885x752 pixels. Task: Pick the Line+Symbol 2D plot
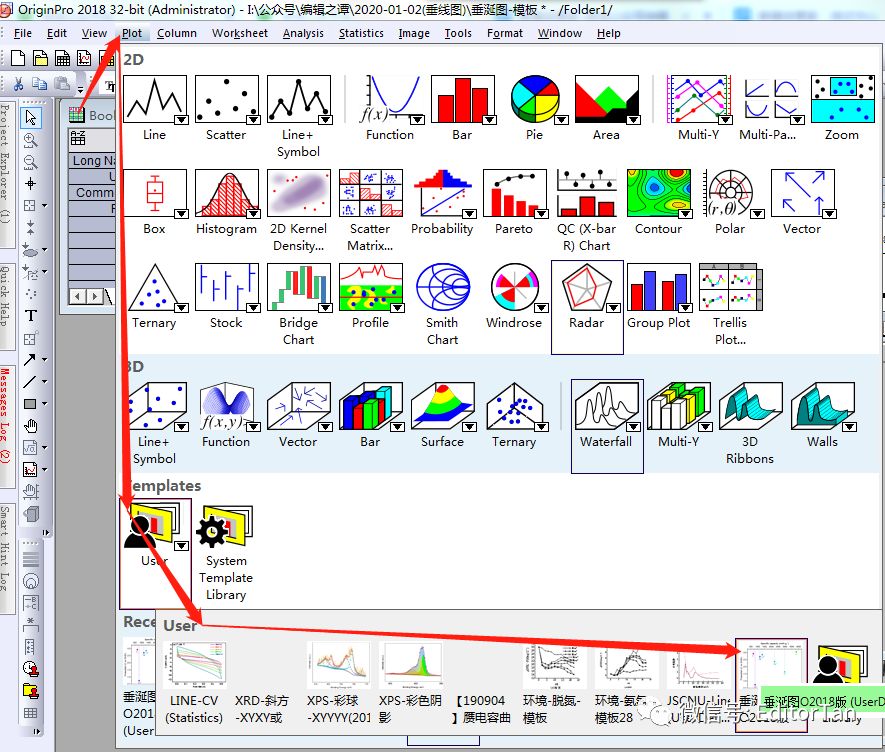click(x=299, y=99)
